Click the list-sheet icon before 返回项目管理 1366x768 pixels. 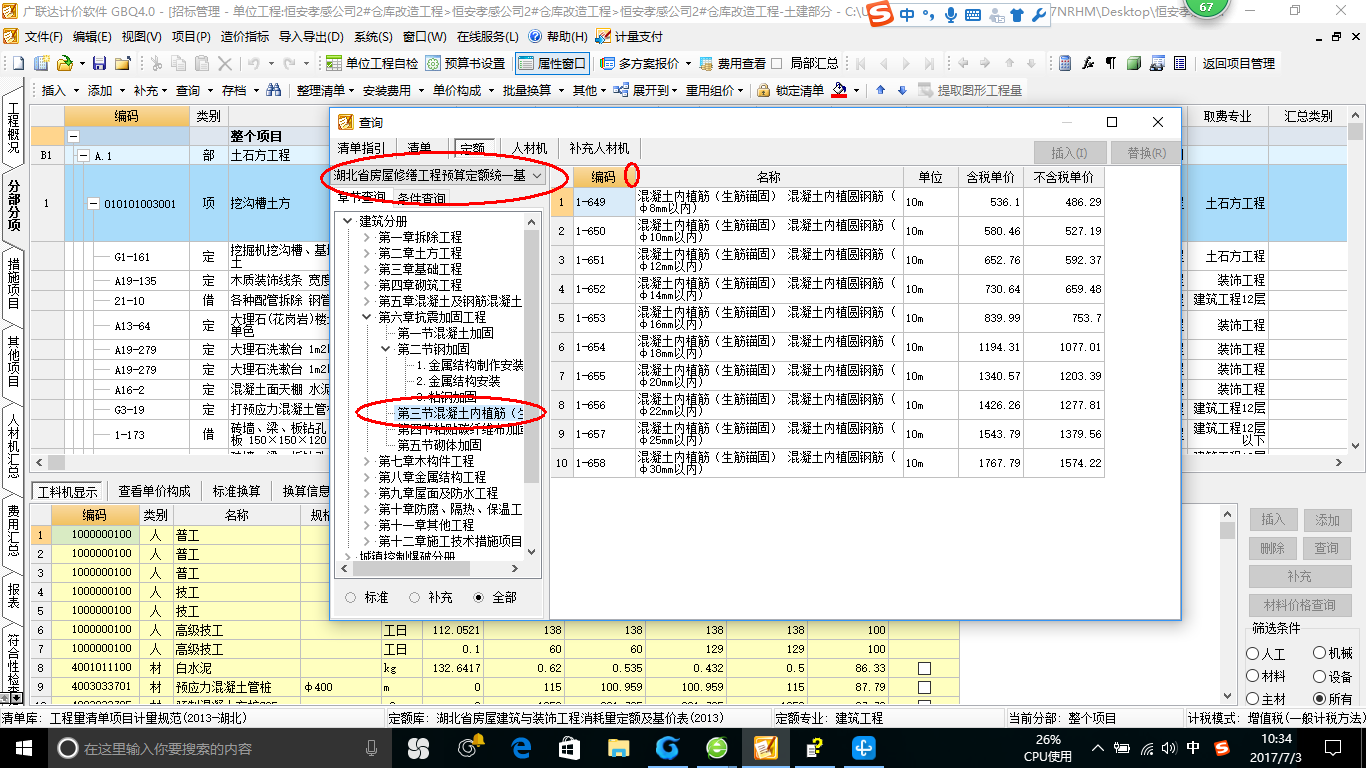coord(1179,63)
